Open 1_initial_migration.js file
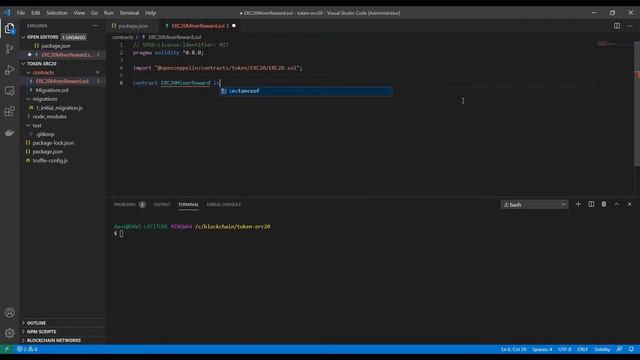 59,108
